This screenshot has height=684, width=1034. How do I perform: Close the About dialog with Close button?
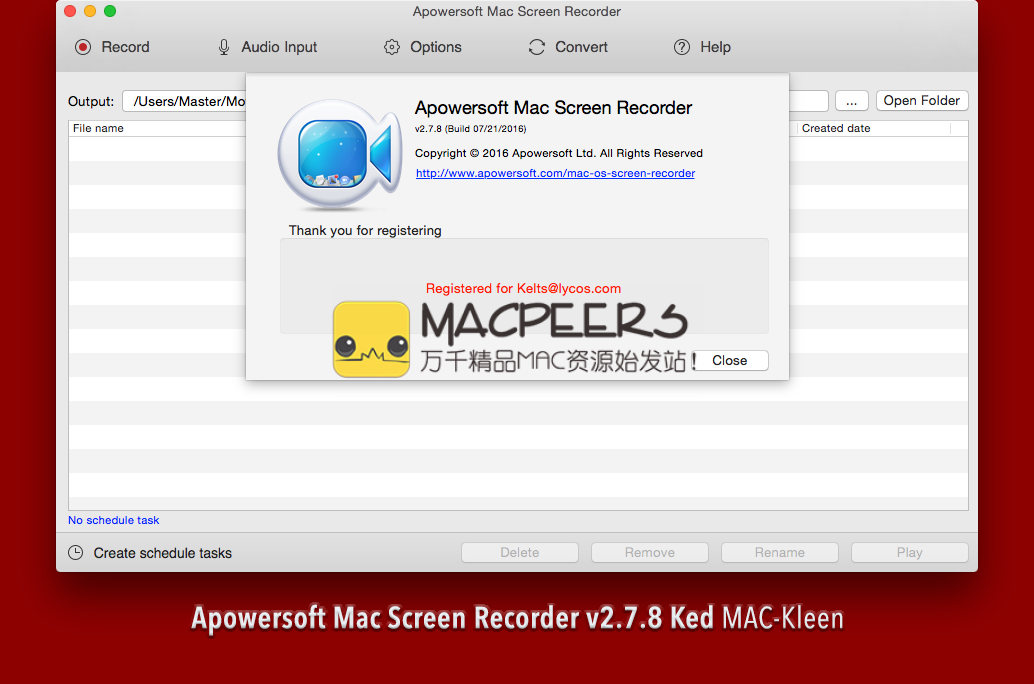[730, 361]
